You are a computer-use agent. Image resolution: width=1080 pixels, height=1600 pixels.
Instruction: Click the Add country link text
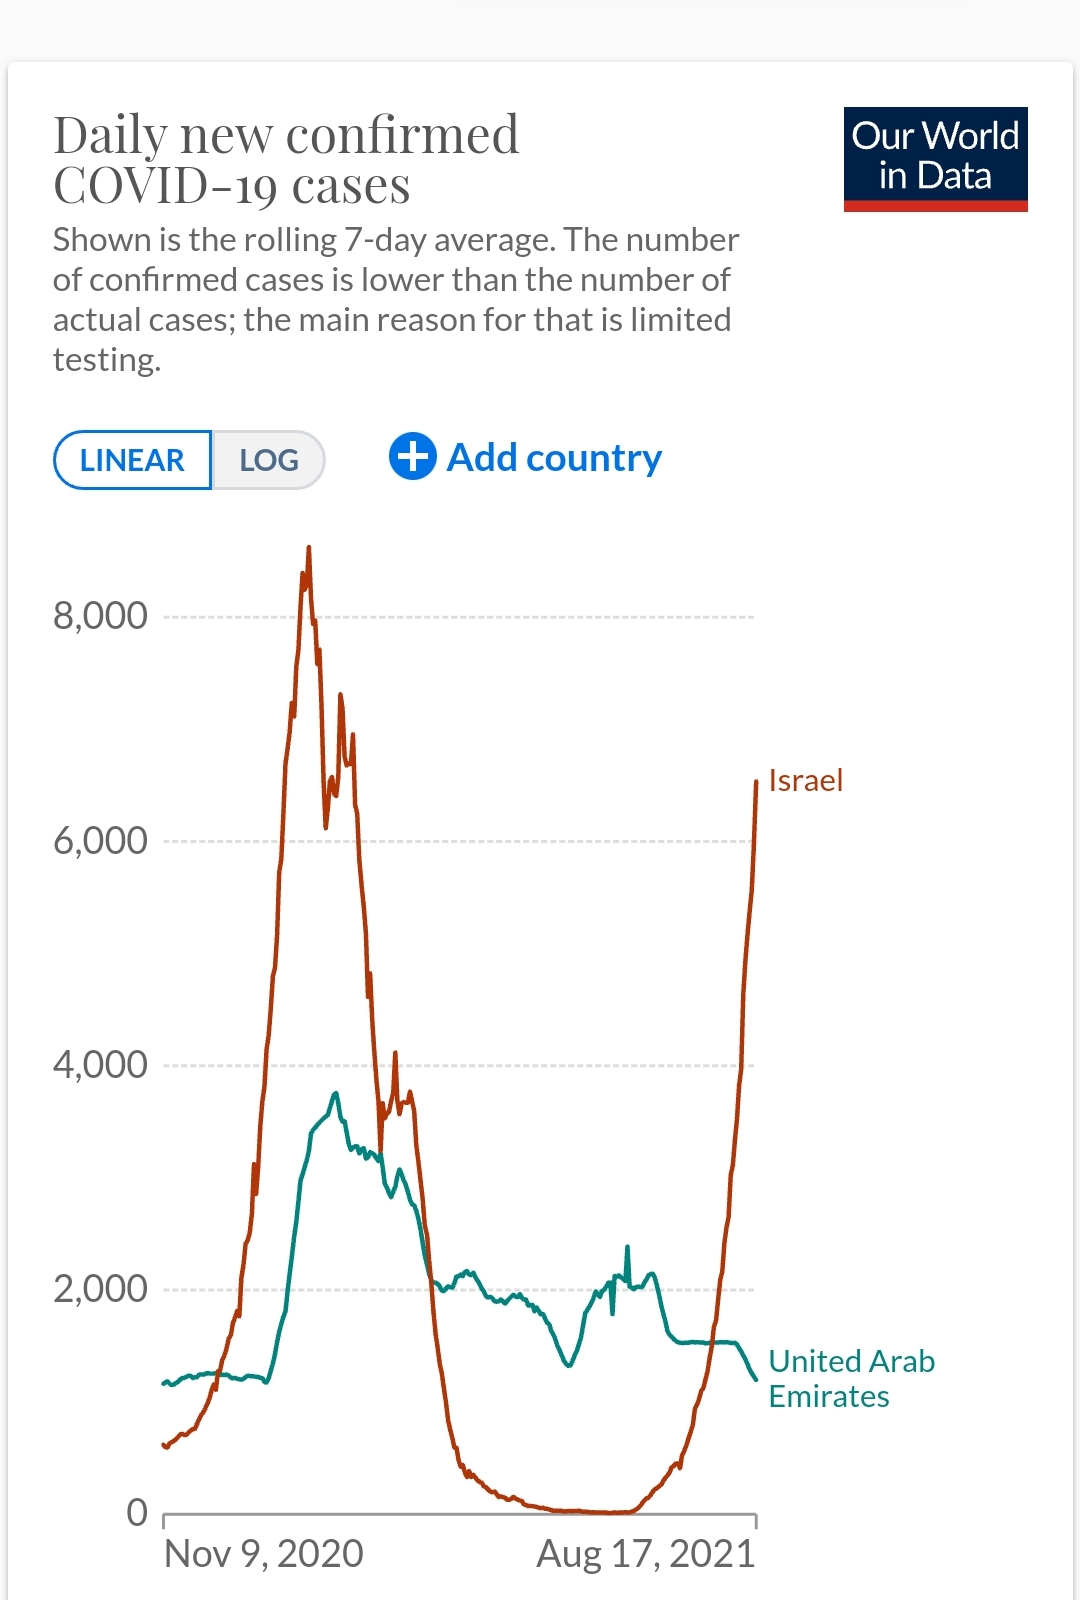pos(554,458)
